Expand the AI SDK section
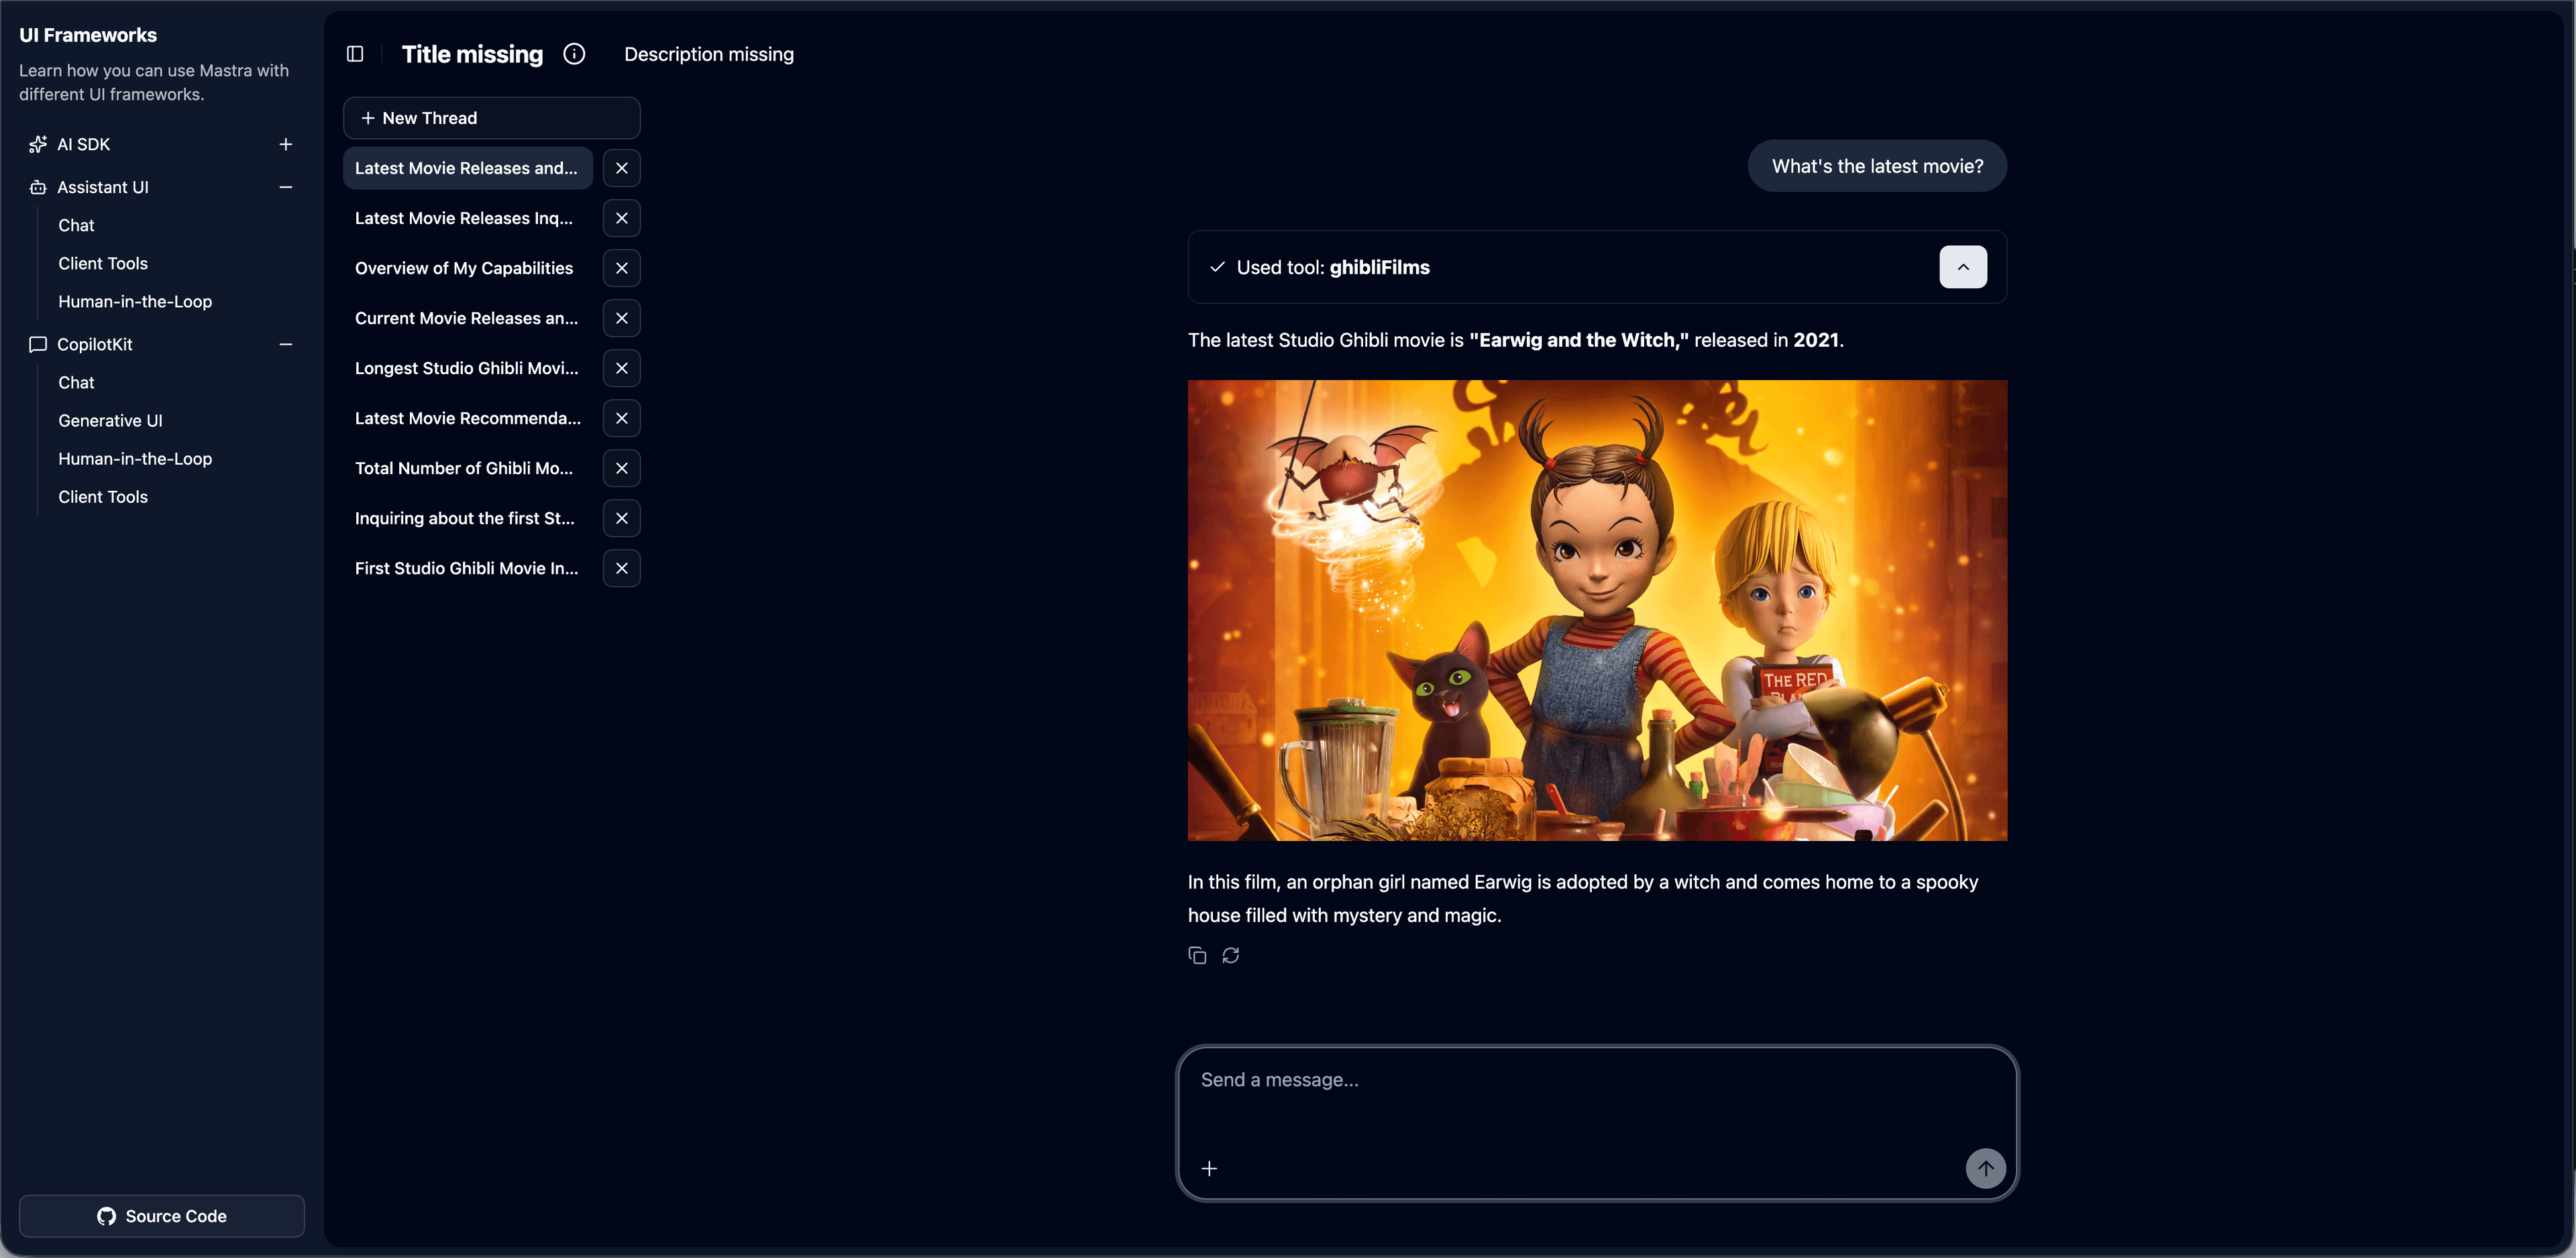Image resolution: width=2576 pixels, height=1258 pixels. pyautogui.click(x=286, y=144)
